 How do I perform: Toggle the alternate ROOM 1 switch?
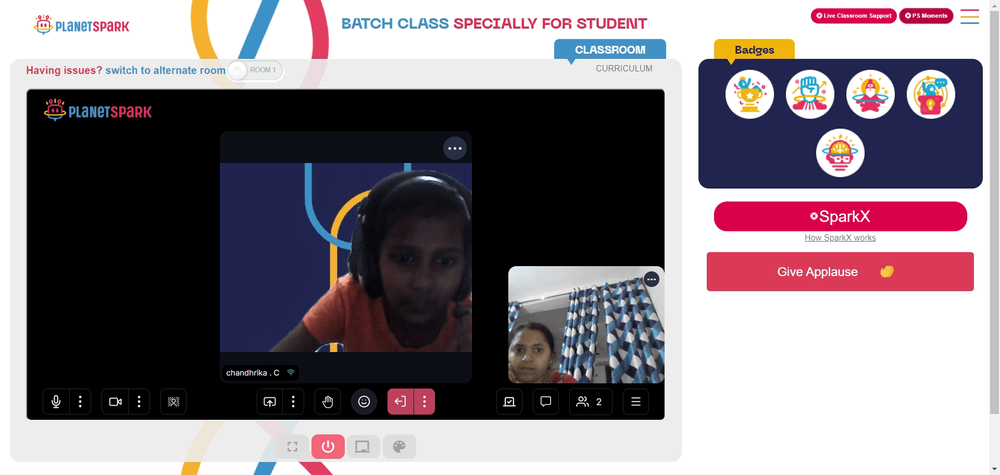[x=255, y=70]
